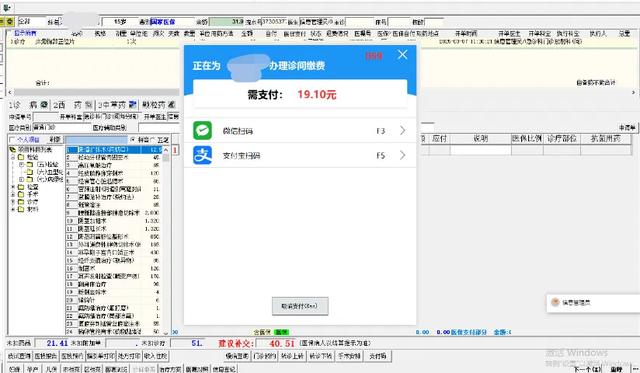Click the item list scrollbar down arrow

166,333
